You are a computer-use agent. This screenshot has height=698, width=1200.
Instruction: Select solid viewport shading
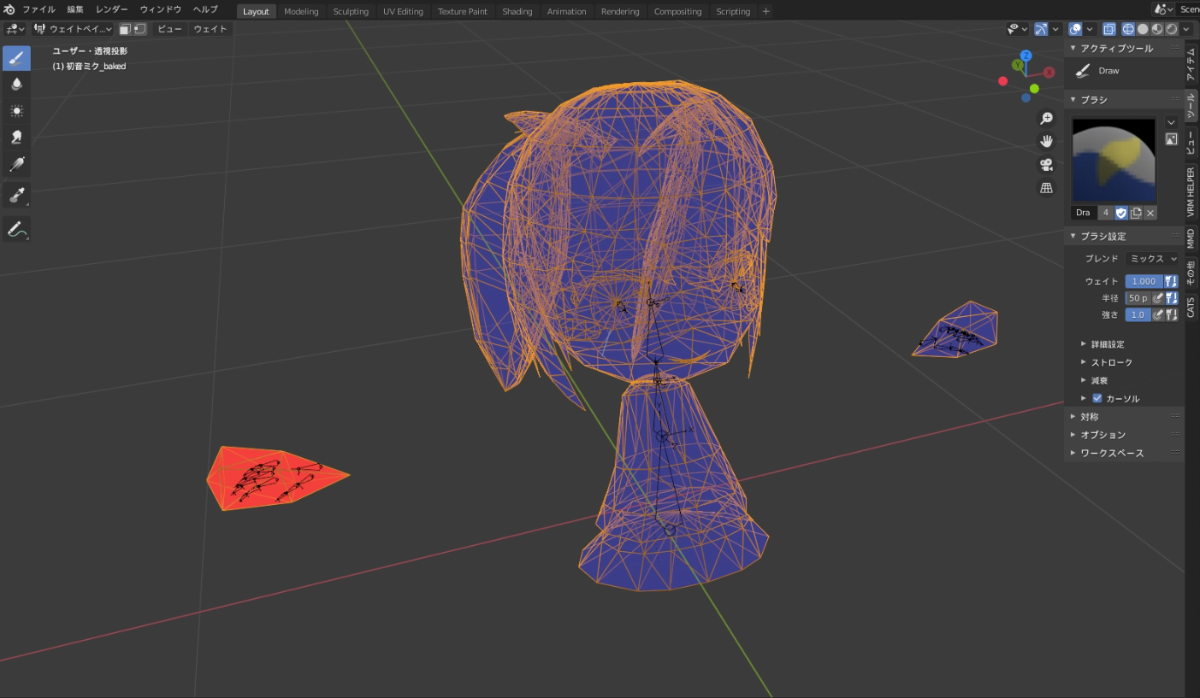tap(1142, 29)
